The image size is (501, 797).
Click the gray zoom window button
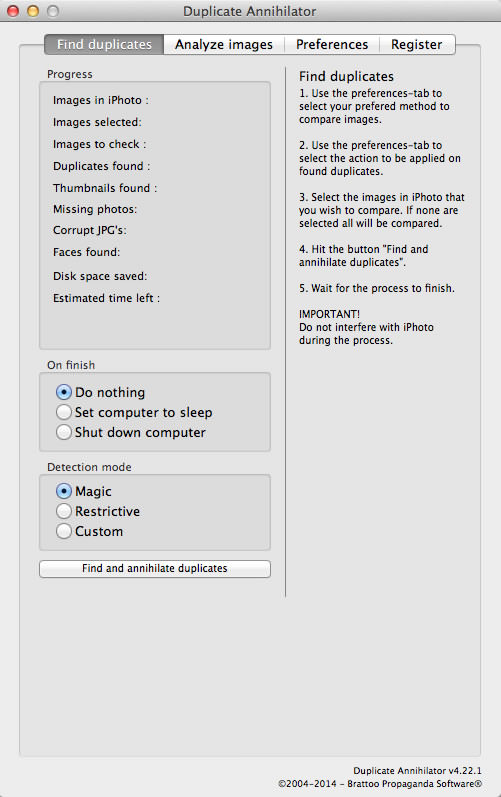tap(53, 11)
